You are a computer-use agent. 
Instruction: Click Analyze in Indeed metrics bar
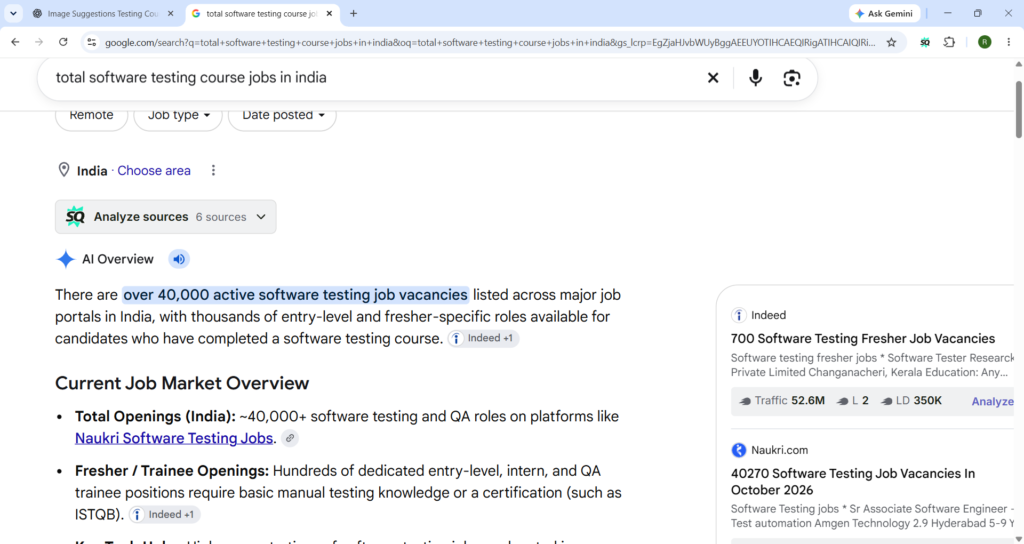(992, 402)
